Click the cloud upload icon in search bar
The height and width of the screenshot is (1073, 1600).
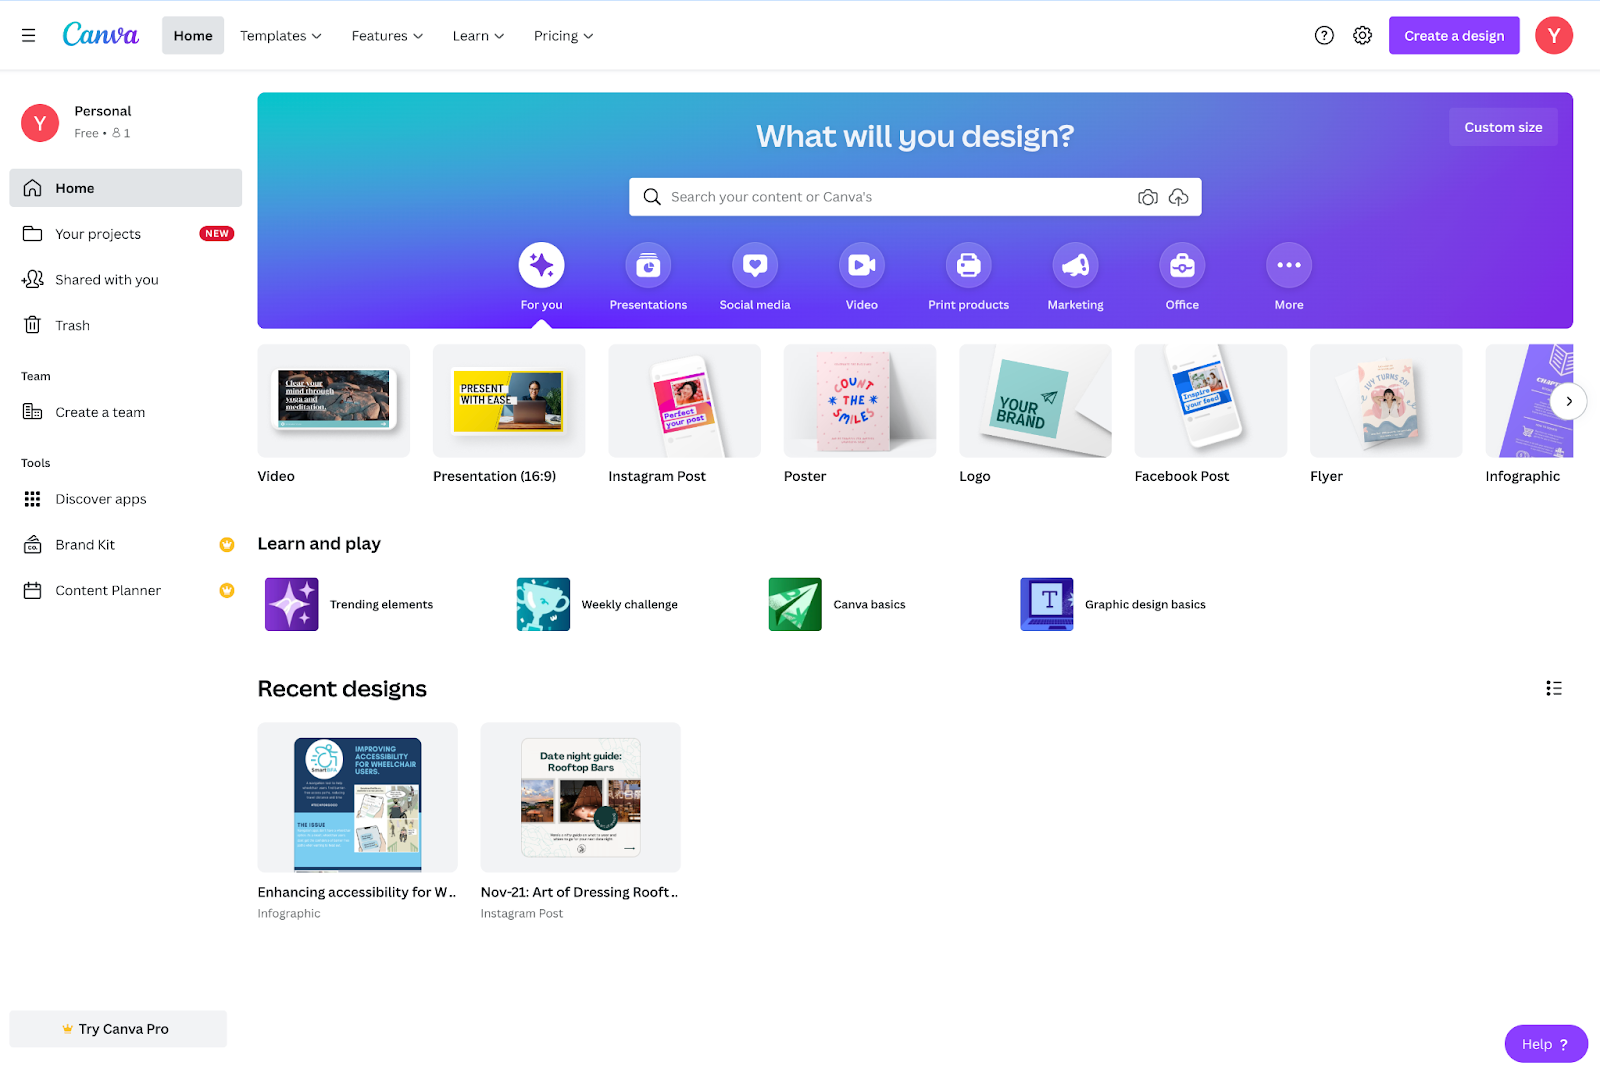(x=1179, y=197)
